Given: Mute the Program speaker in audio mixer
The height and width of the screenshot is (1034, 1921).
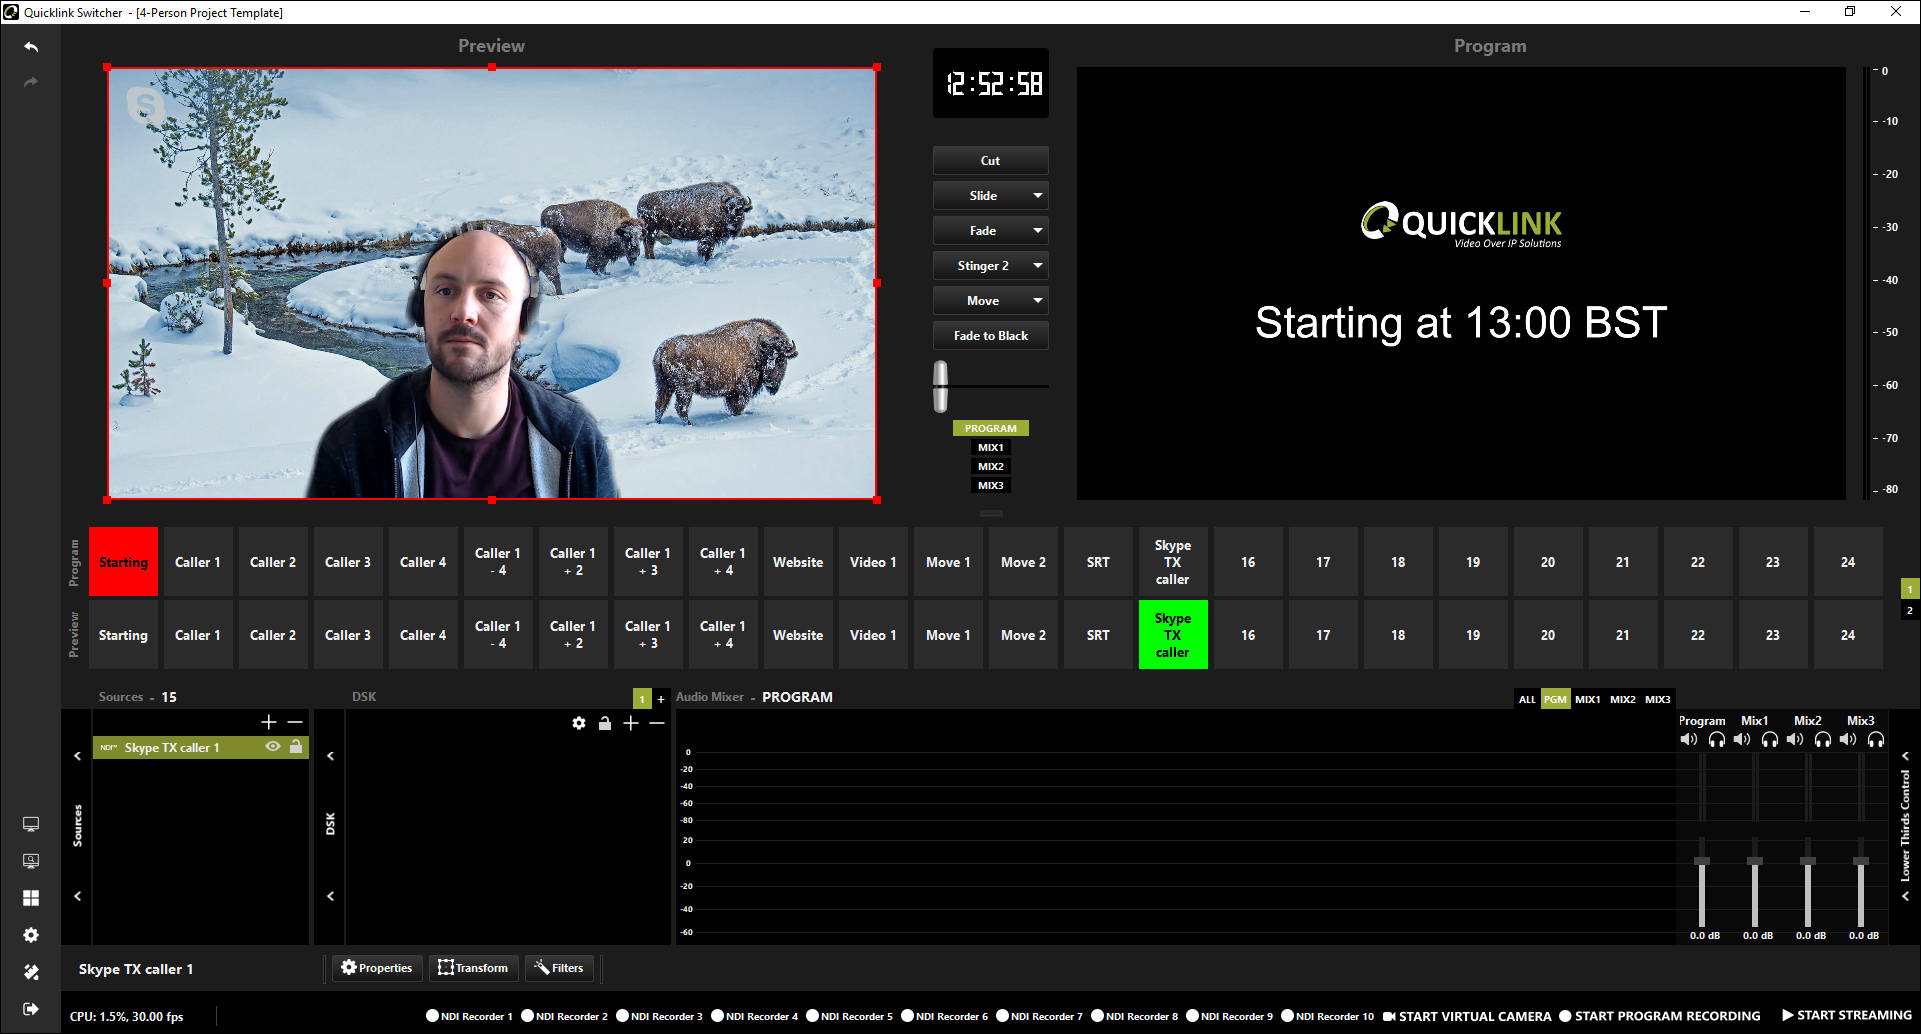Looking at the screenshot, I should click(1689, 740).
